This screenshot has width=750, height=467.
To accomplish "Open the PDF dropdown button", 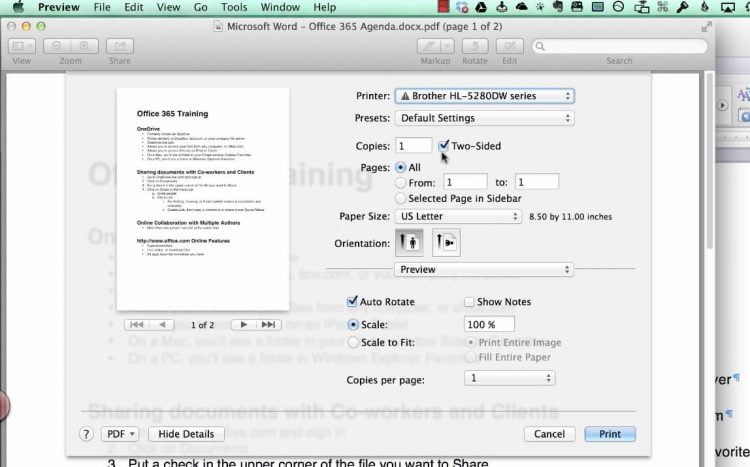I will 120,434.
